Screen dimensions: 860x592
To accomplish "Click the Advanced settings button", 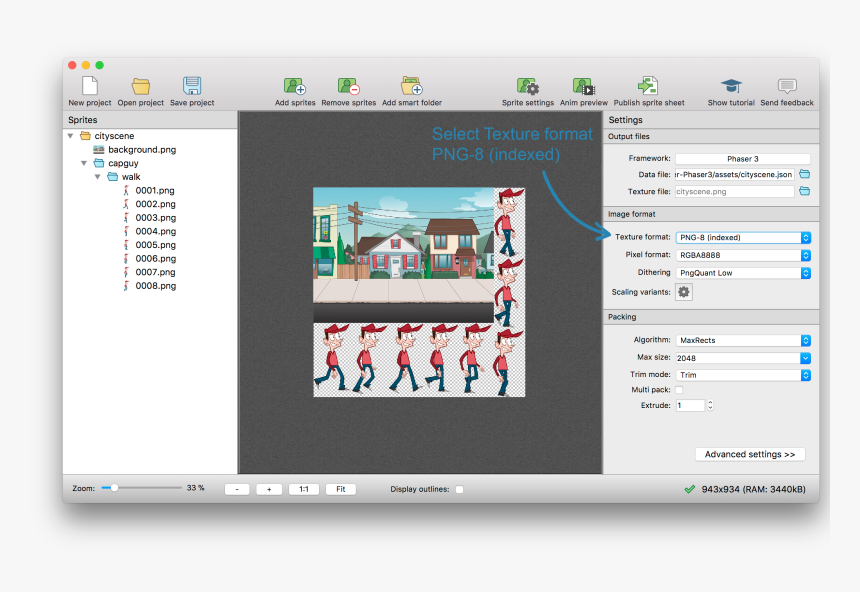I will 749,453.
